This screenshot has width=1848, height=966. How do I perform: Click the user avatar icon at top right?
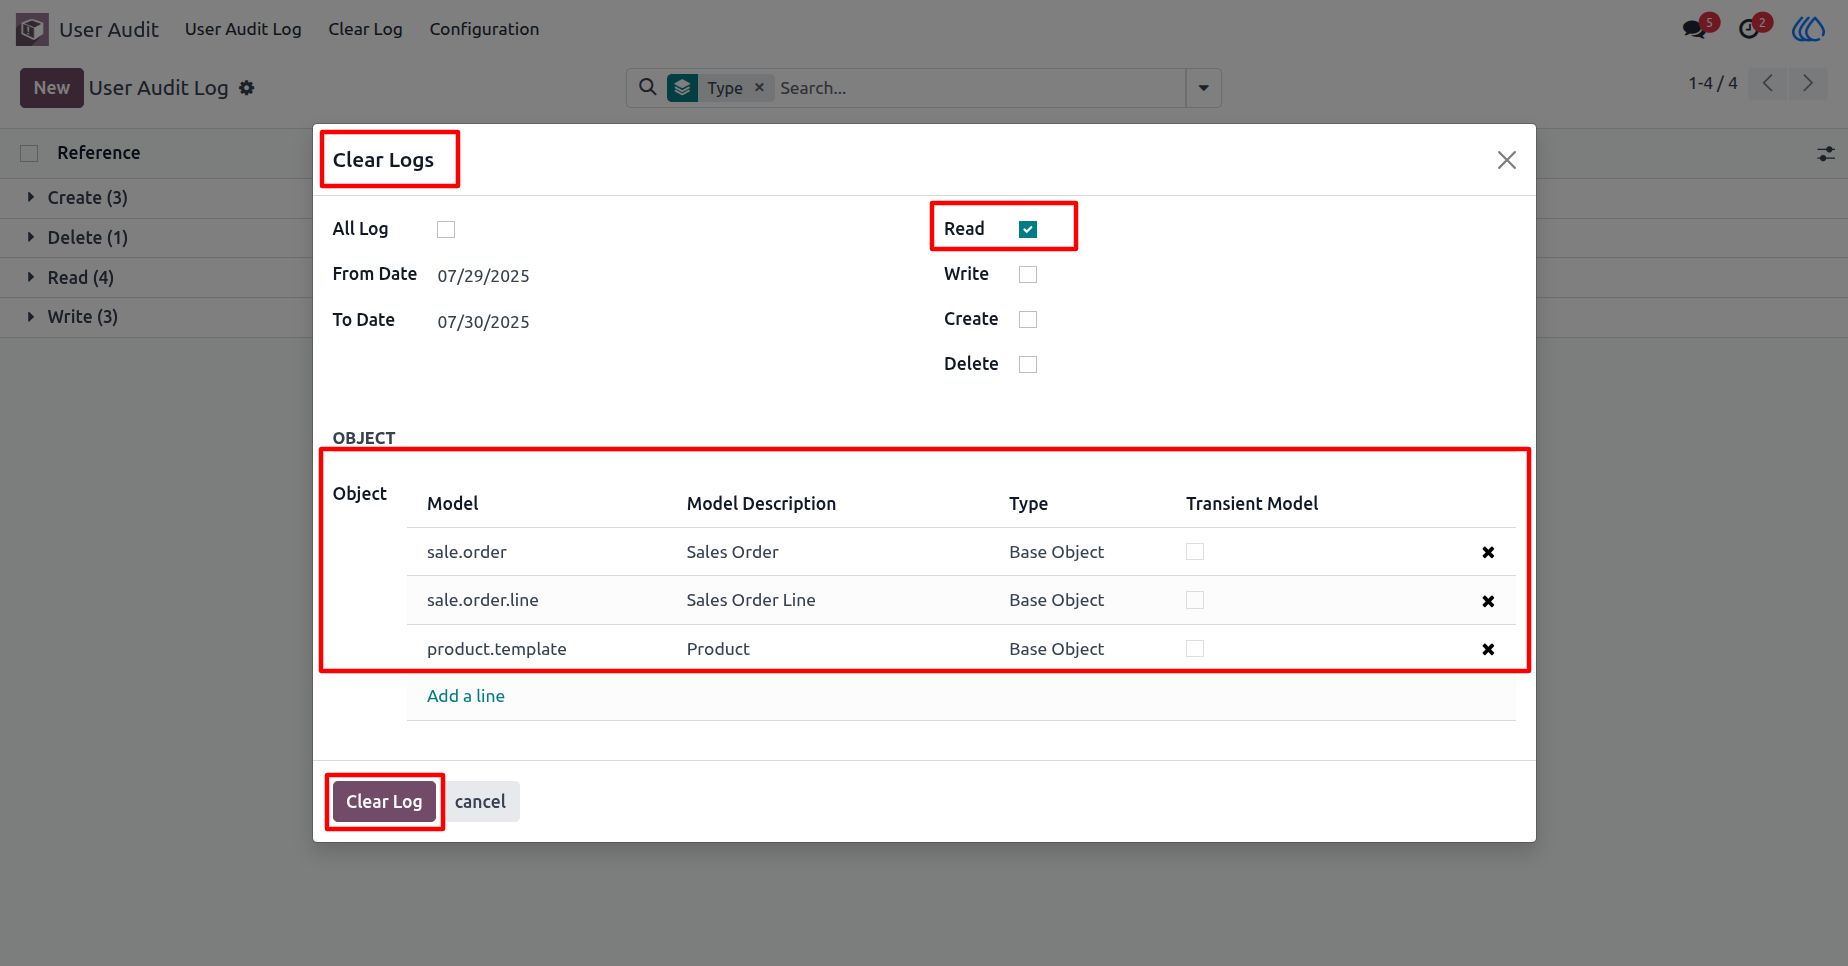[x=1808, y=29]
